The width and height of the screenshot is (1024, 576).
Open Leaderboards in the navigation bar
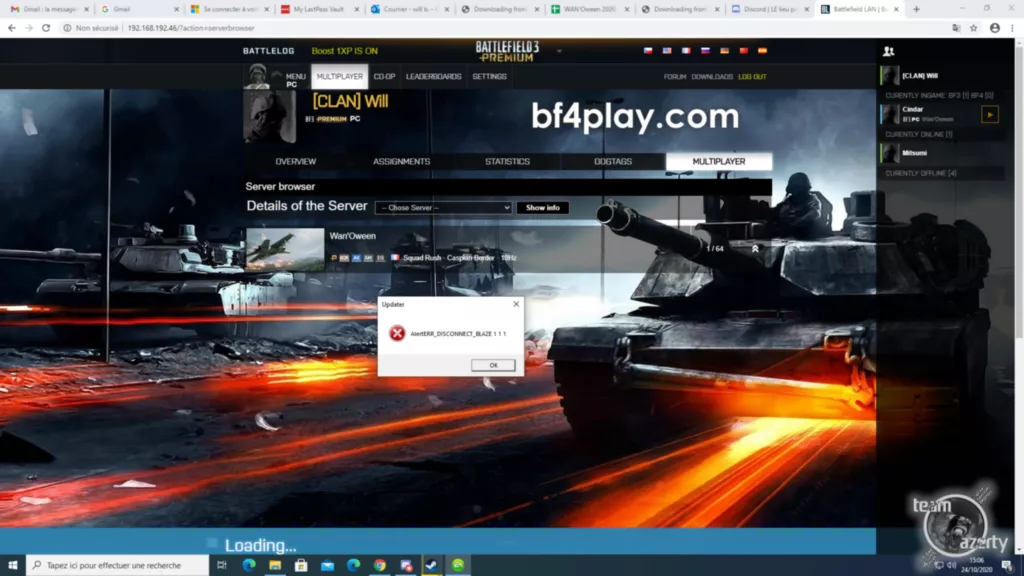pos(434,76)
